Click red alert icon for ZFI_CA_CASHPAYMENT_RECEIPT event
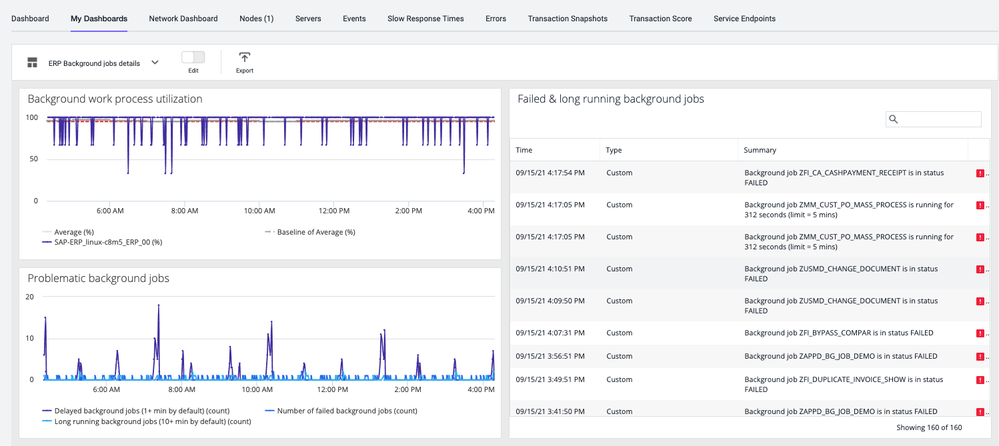999x446 pixels. (x=980, y=173)
